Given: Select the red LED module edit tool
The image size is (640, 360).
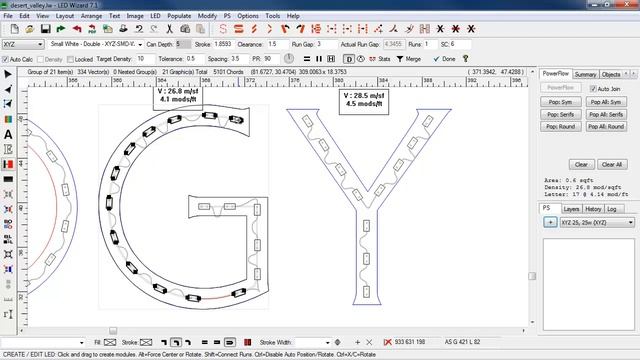Looking at the screenshot, I should pos(8,164).
